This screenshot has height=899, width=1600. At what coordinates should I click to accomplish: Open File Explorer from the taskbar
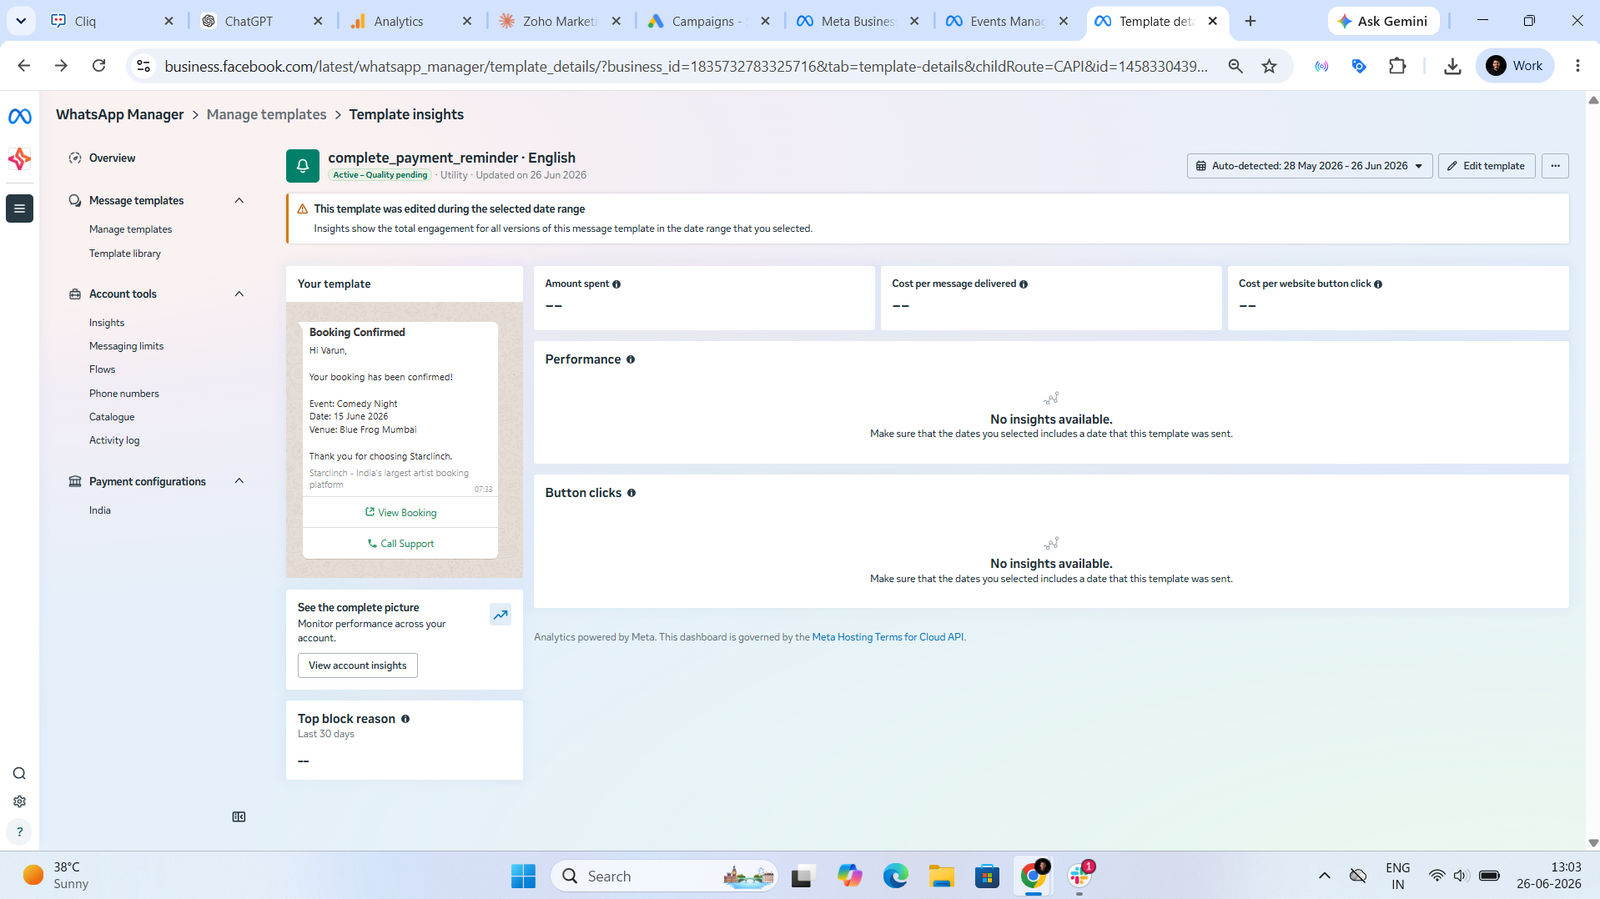click(941, 876)
